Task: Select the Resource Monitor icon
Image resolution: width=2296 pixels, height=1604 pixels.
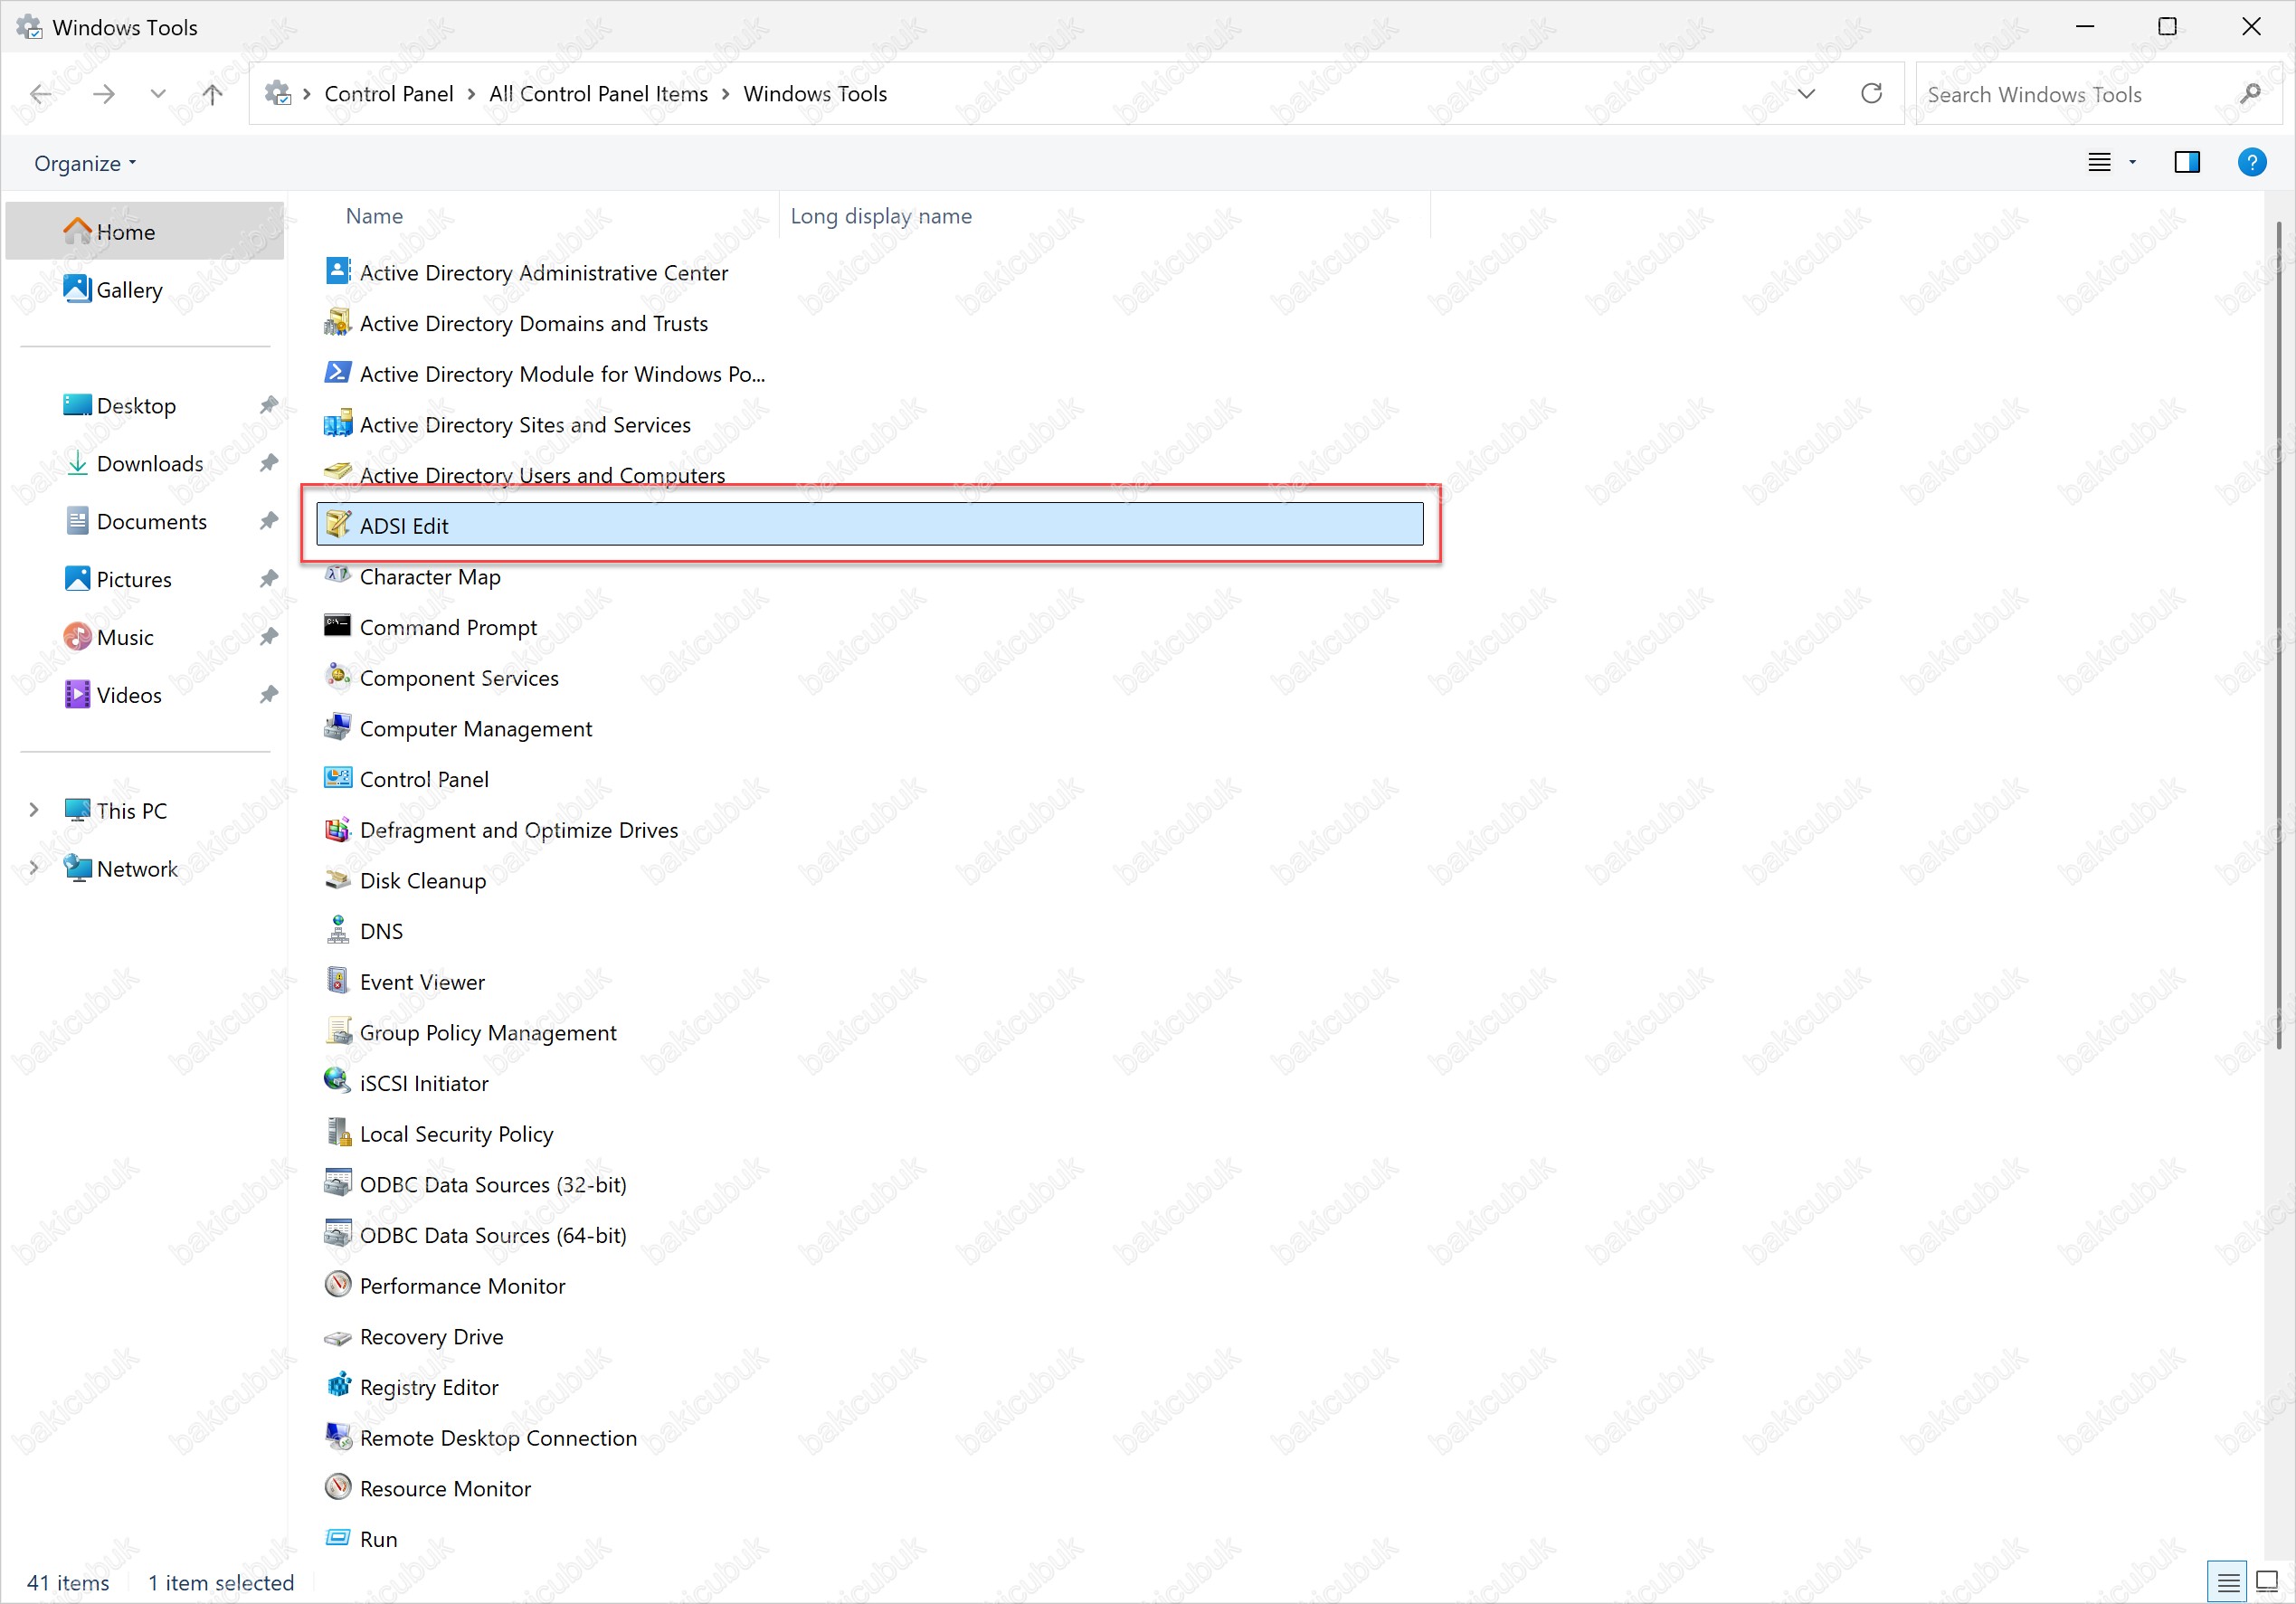Action: pos(338,1487)
